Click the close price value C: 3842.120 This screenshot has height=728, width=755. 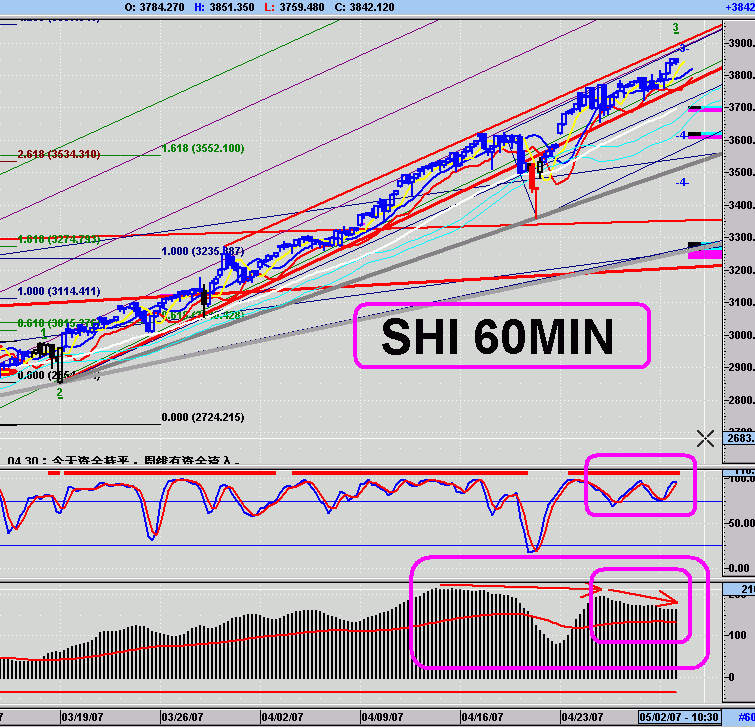coord(364,7)
